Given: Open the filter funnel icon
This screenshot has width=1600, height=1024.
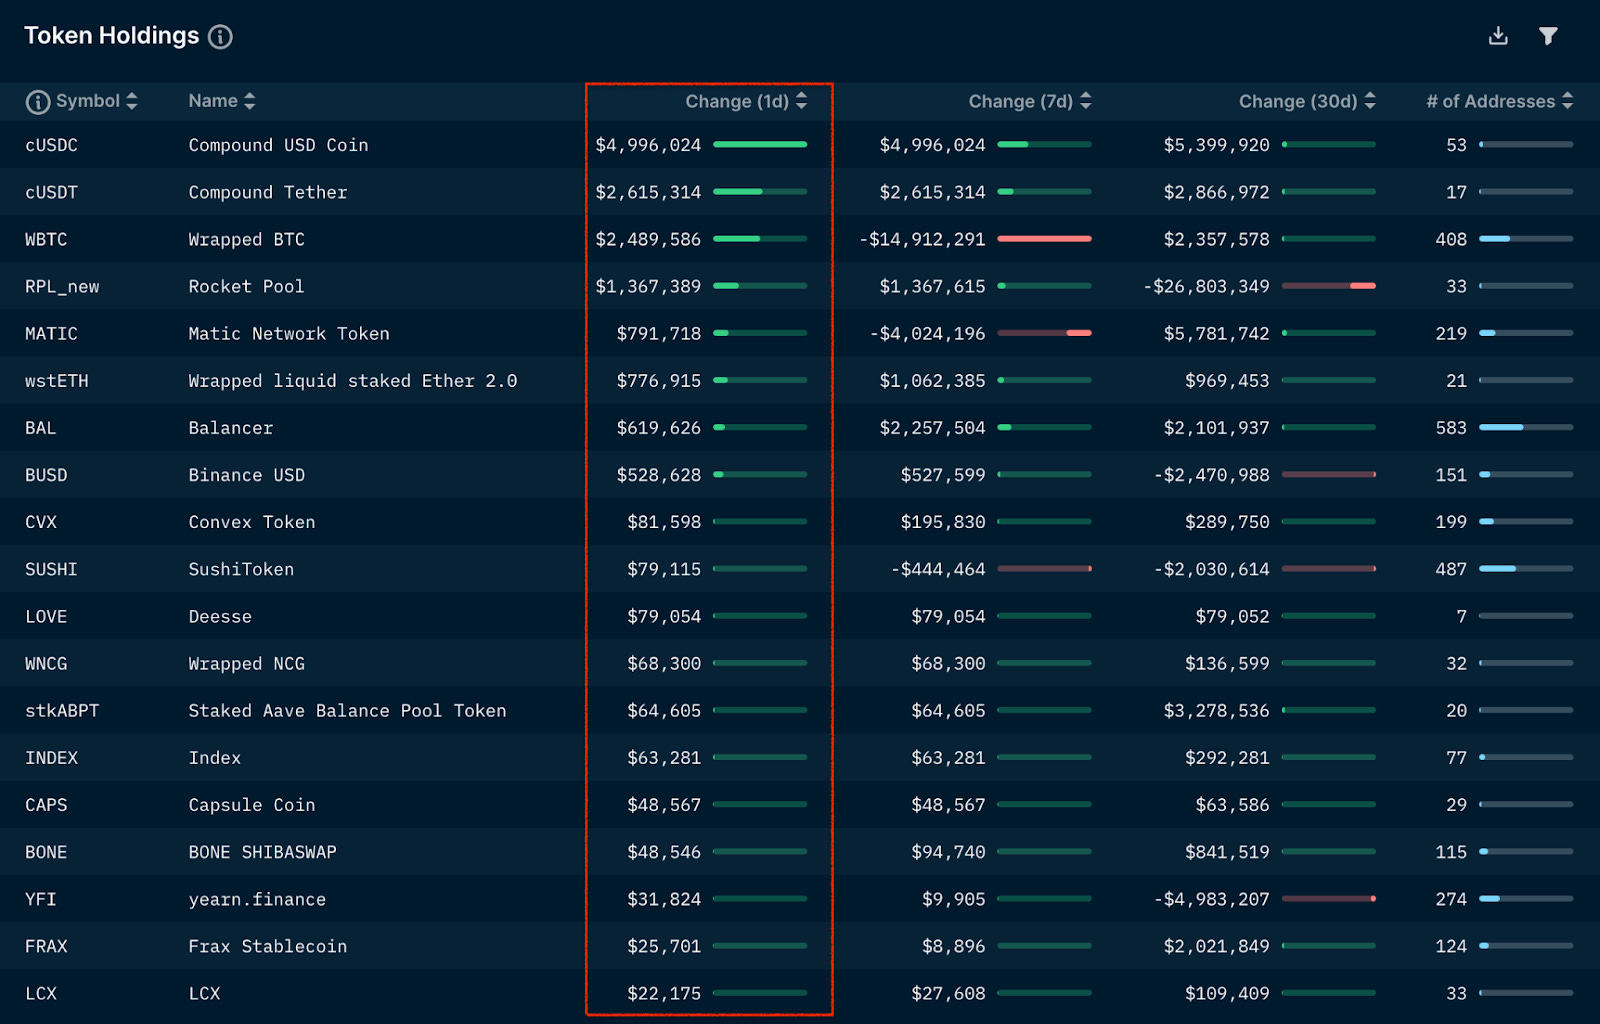Looking at the screenshot, I should tap(1548, 36).
